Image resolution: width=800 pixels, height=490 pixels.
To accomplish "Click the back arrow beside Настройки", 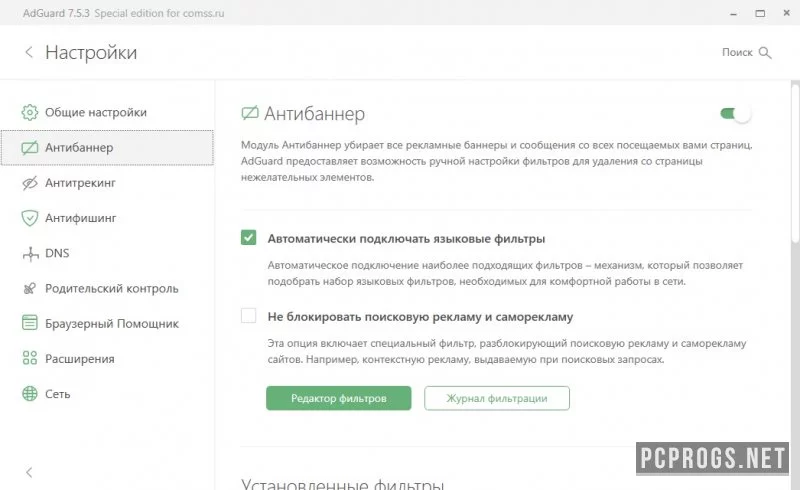I will pyautogui.click(x=29, y=52).
